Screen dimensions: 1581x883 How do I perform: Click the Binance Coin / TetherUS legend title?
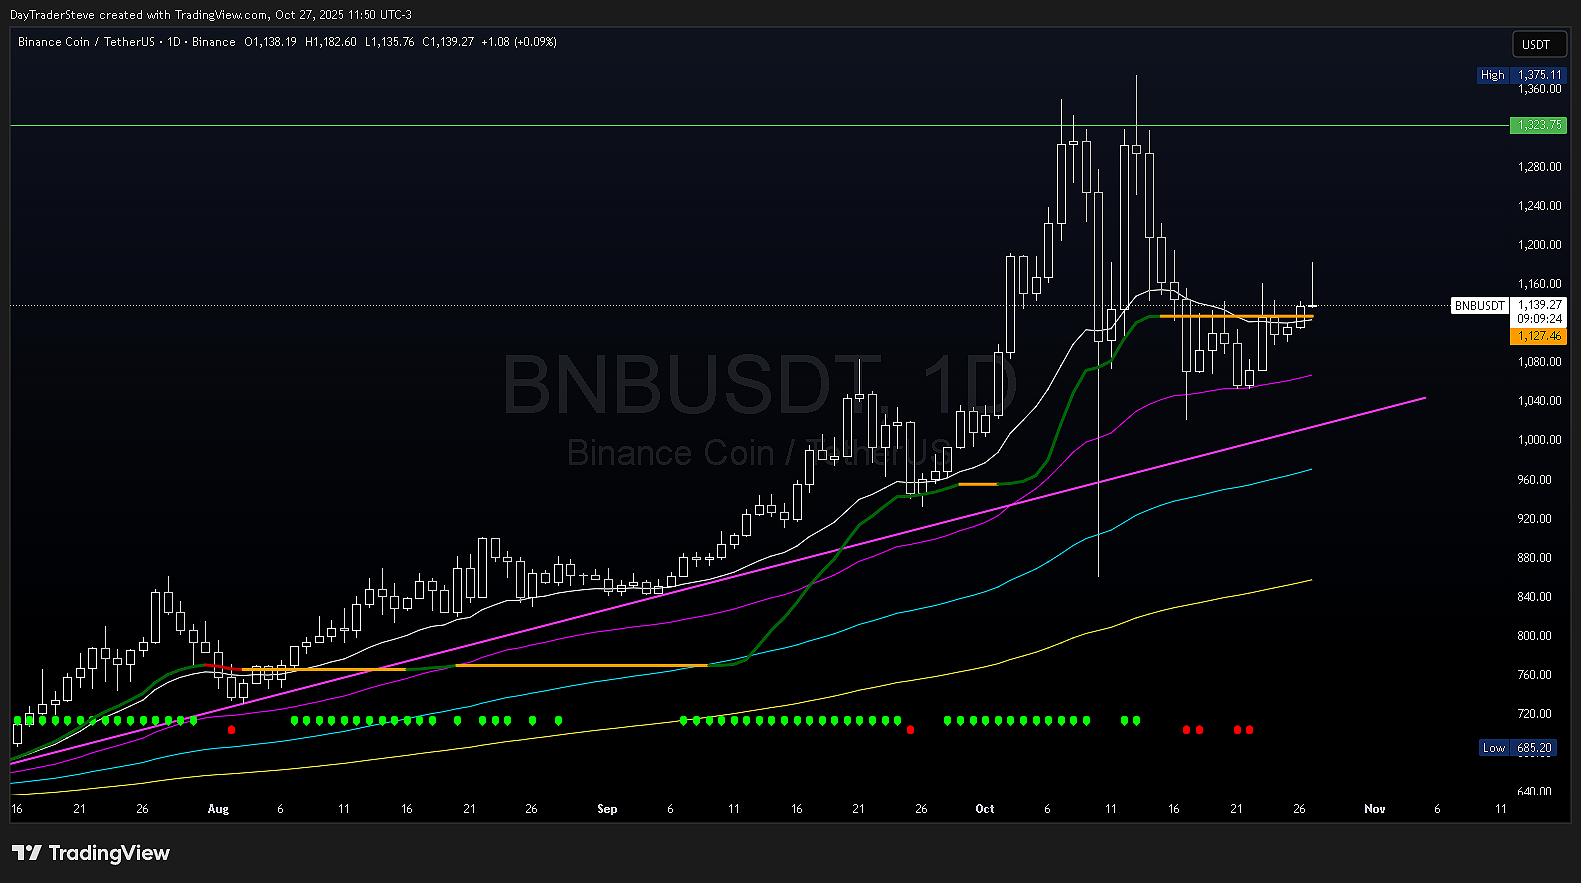click(x=86, y=42)
